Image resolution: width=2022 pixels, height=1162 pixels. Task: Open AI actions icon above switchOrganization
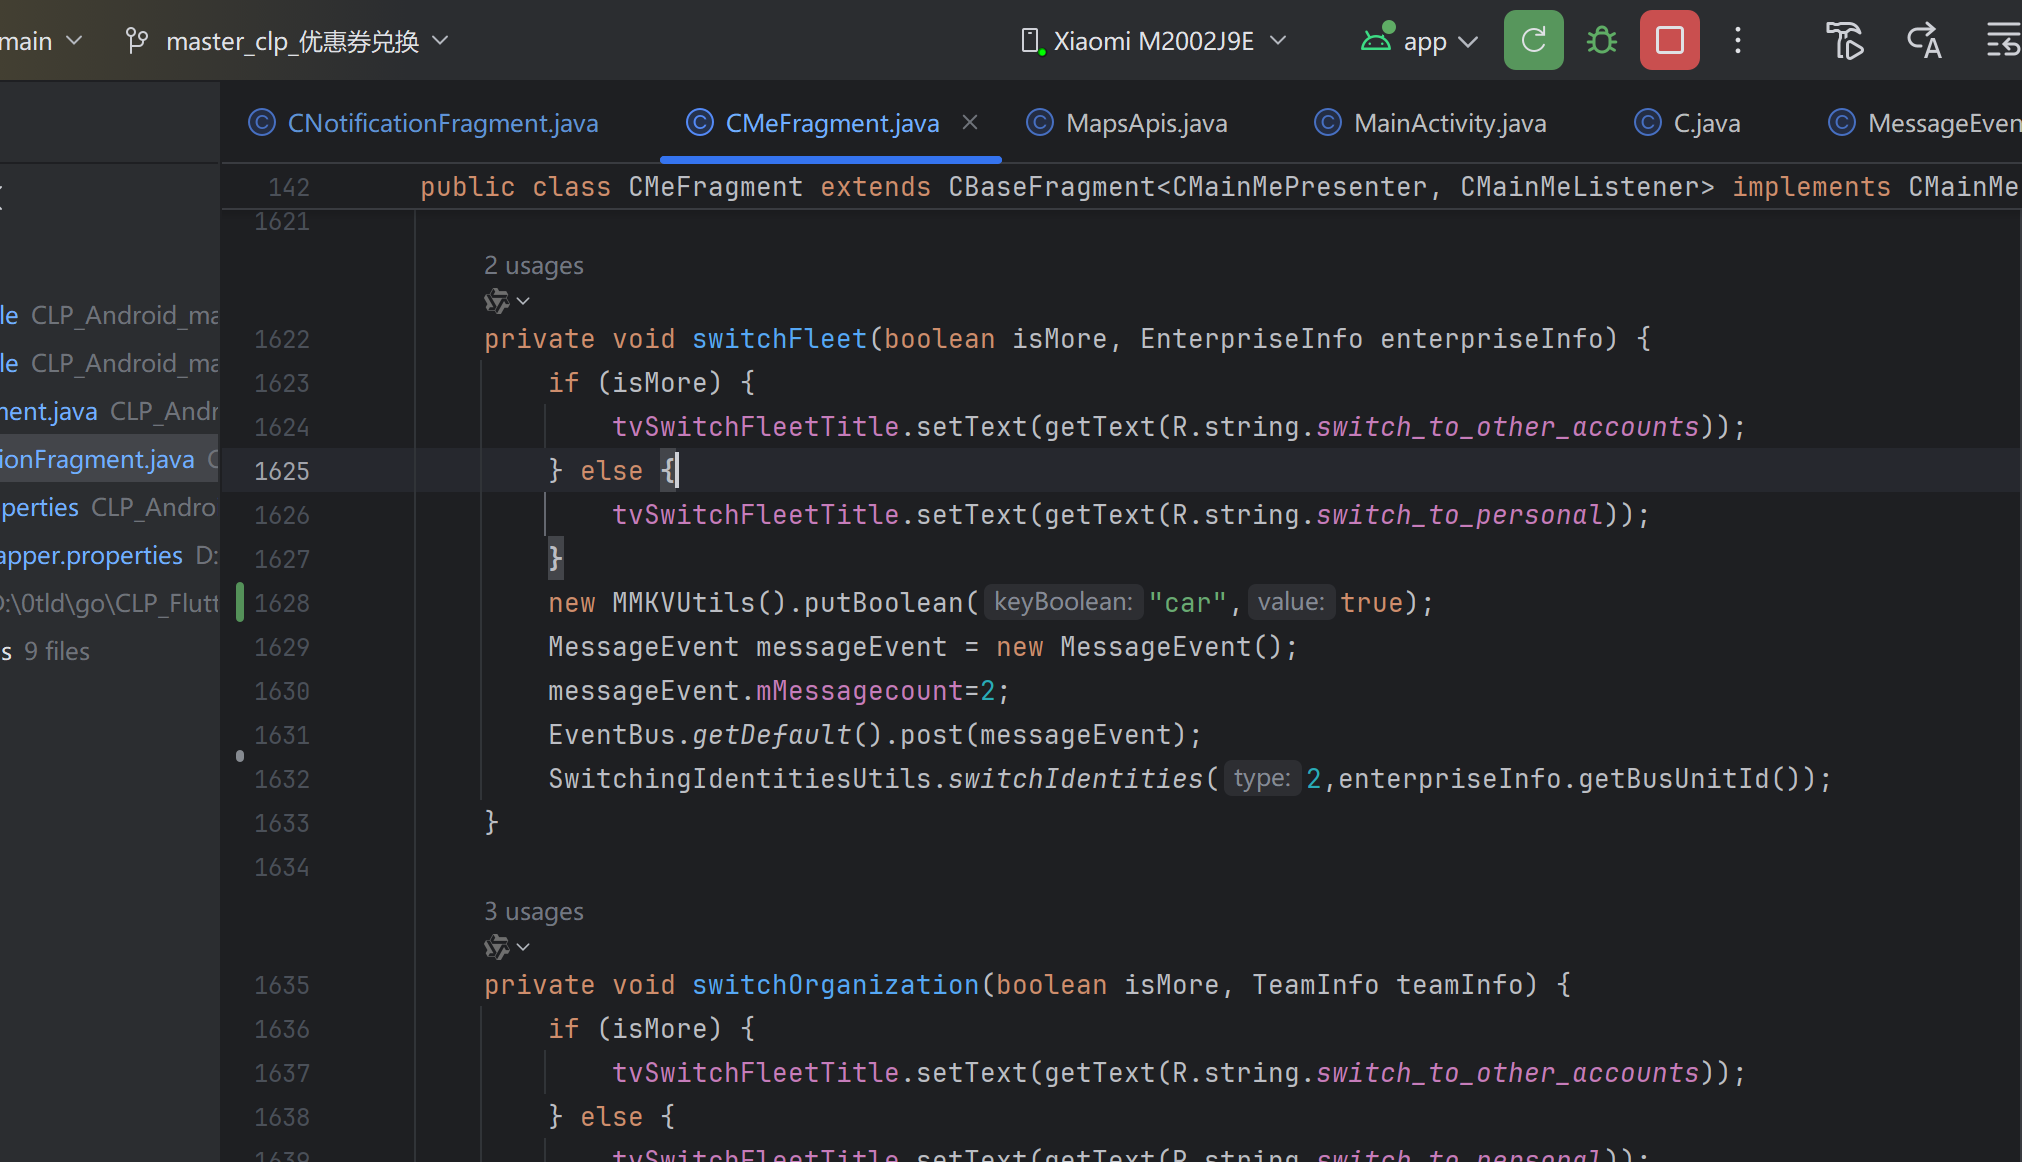pos(506,946)
